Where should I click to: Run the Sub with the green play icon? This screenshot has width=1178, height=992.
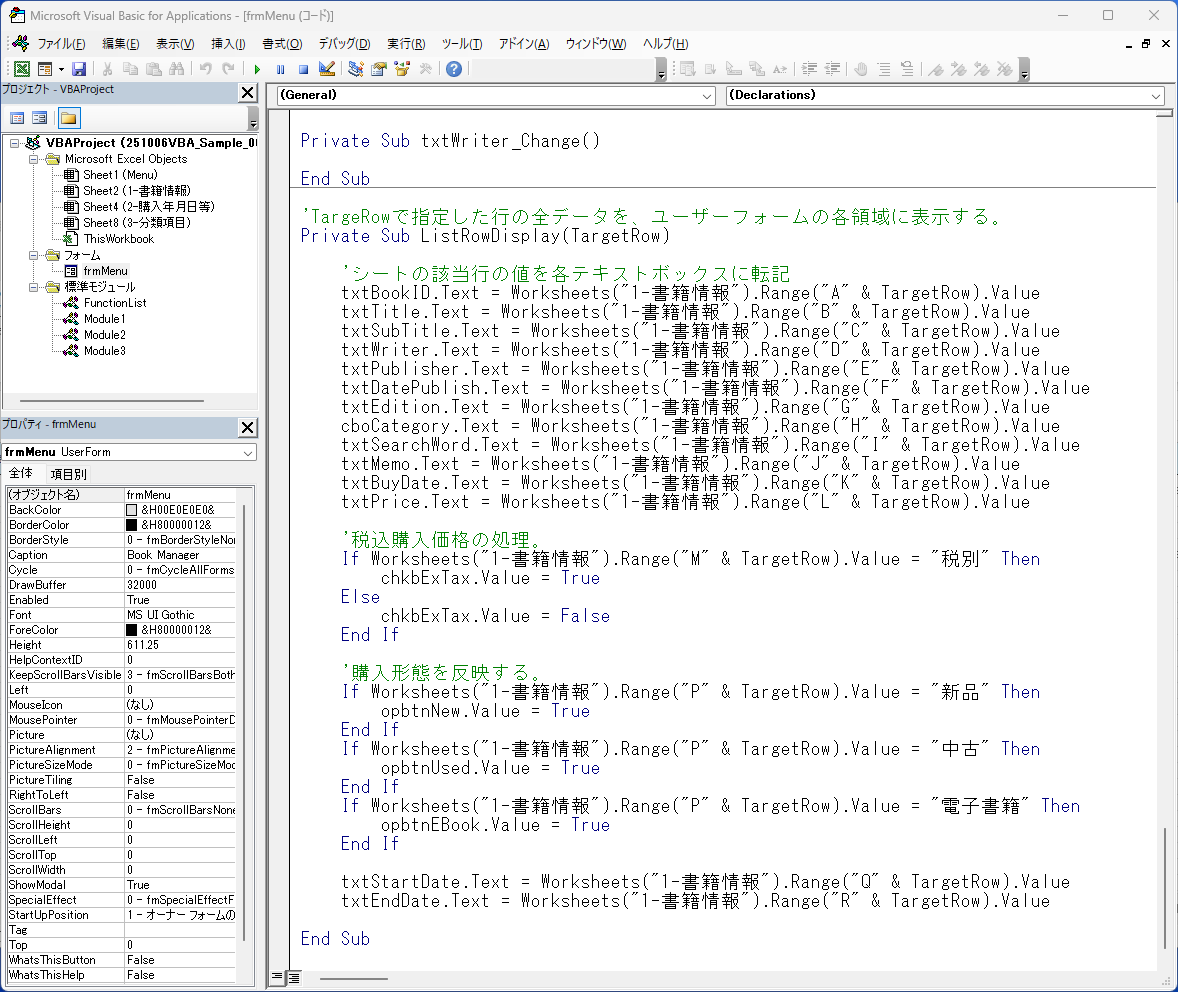(x=257, y=69)
